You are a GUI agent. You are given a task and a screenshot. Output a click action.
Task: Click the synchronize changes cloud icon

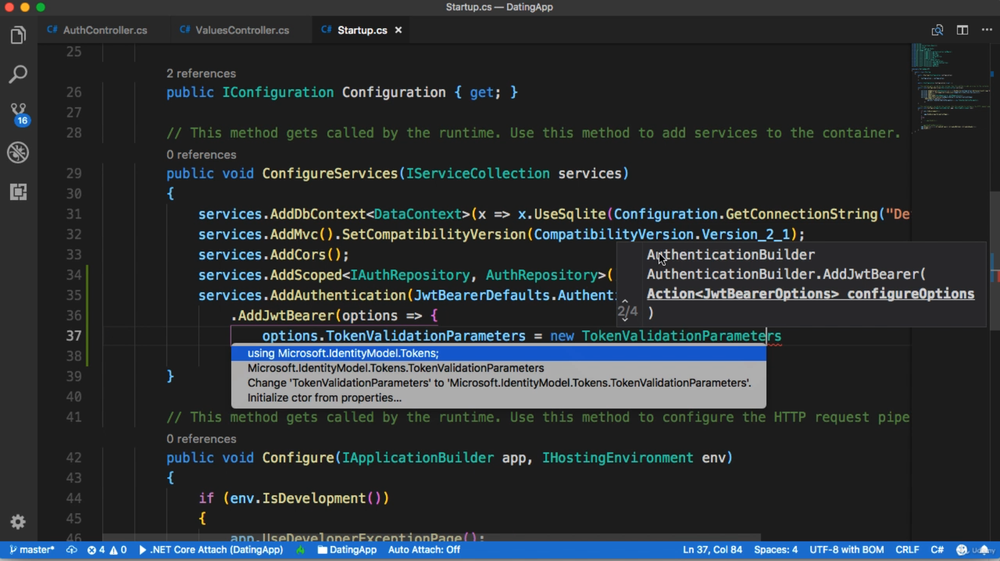pyautogui.click(x=71, y=550)
